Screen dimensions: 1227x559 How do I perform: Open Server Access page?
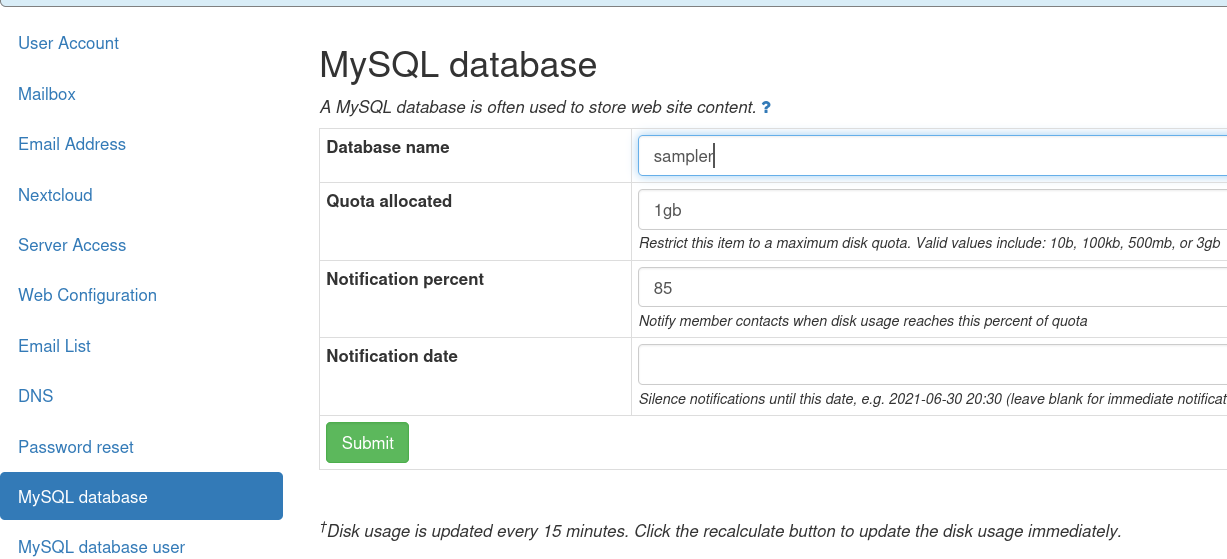72,245
